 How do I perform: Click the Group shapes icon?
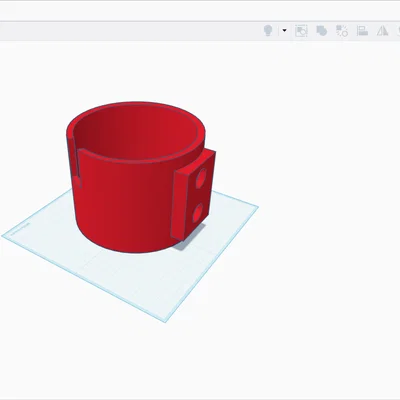pos(301,31)
